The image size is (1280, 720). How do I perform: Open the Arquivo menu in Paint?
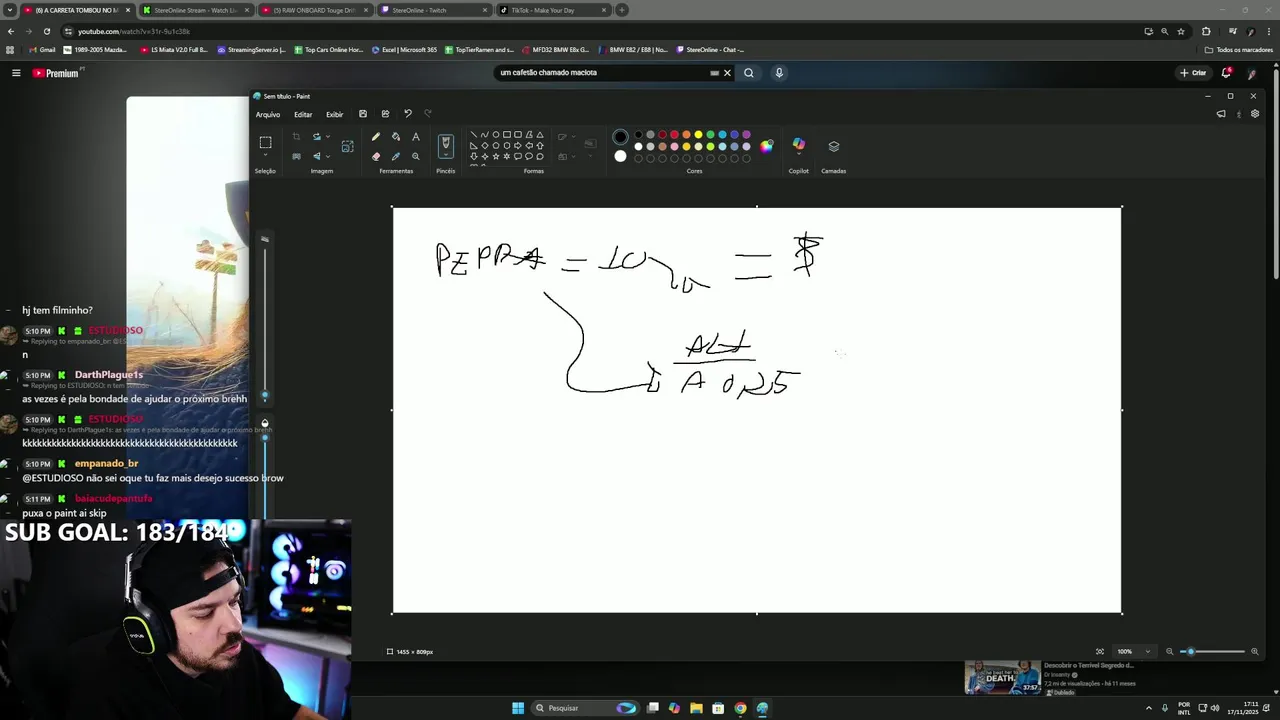point(268,114)
